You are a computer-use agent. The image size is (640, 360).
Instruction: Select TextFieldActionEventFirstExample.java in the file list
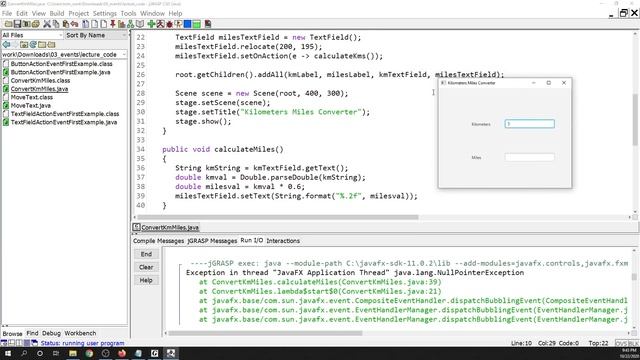tap(64, 122)
